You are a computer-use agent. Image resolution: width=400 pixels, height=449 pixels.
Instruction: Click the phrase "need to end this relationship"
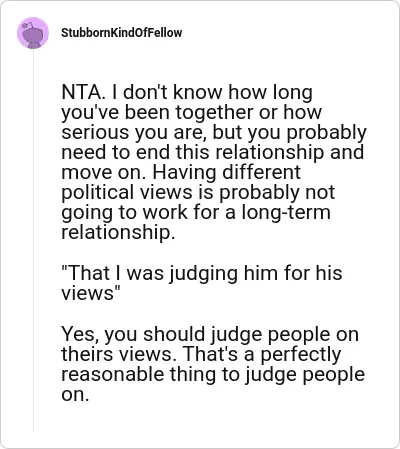(193, 152)
